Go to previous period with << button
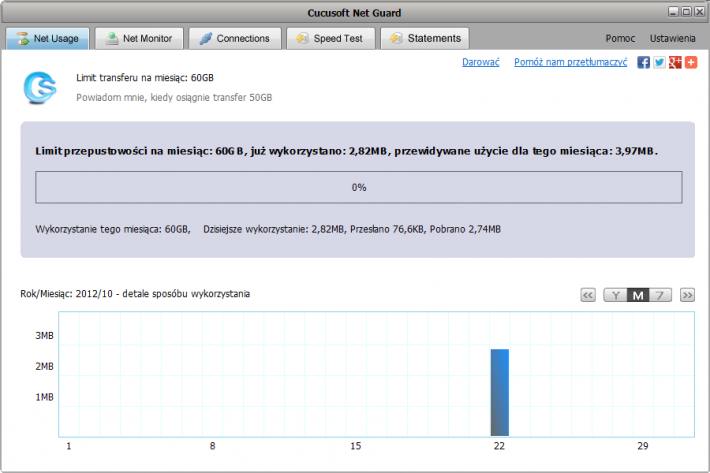The width and height of the screenshot is (710, 473). click(x=588, y=295)
